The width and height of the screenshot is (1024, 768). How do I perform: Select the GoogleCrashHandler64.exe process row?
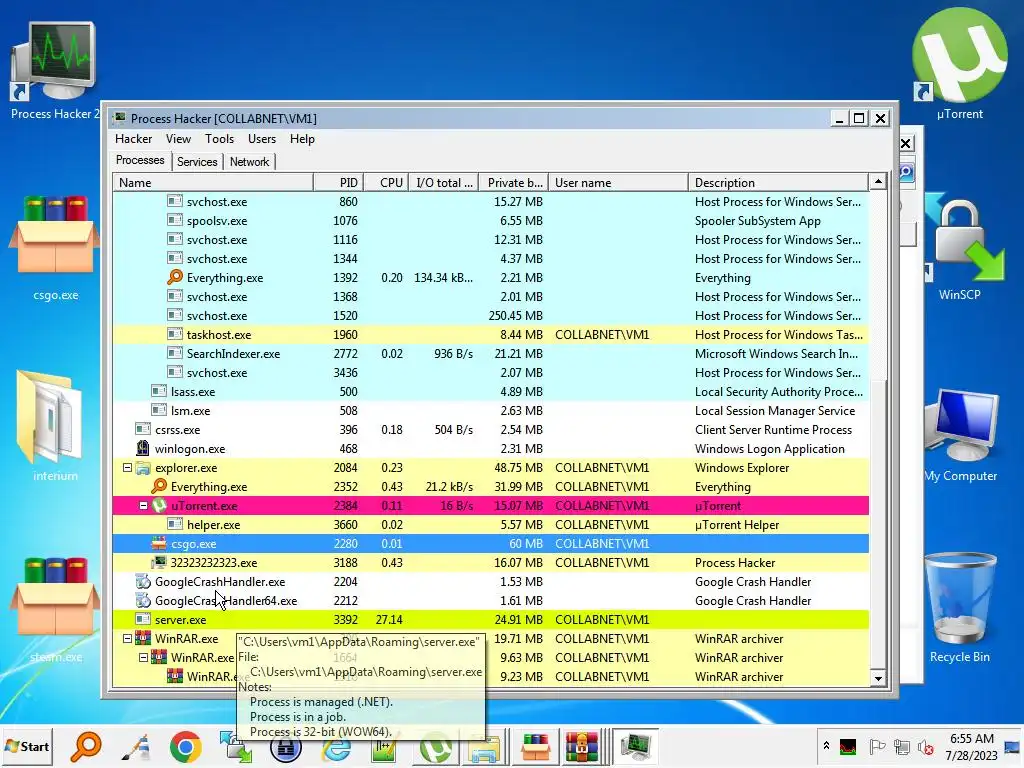pyautogui.click(x=491, y=601)
